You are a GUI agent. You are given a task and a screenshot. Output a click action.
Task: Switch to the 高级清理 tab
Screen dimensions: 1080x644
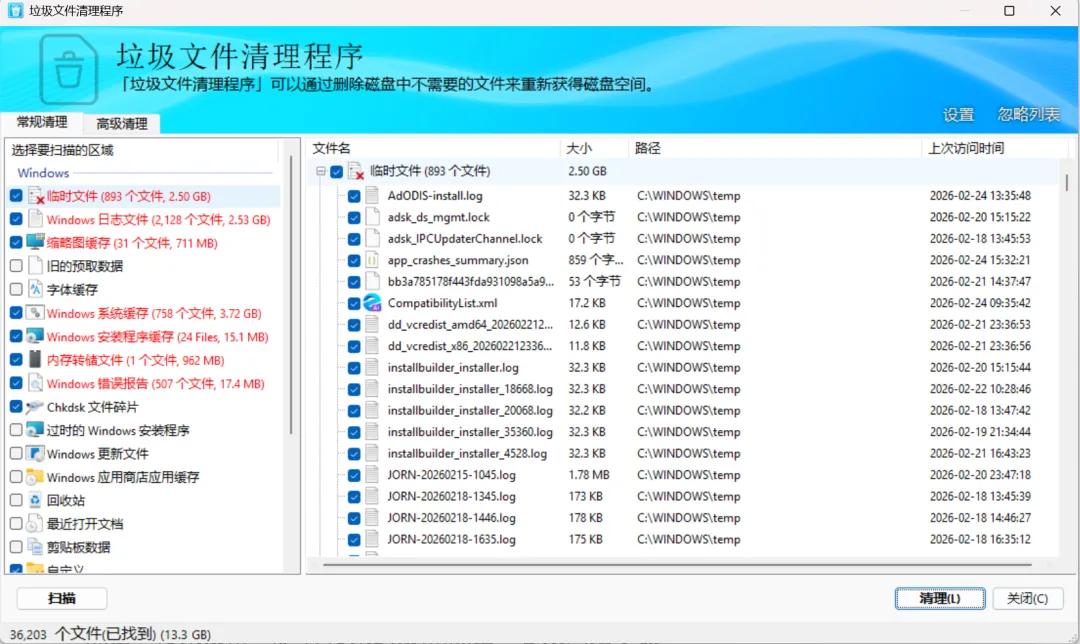122,123
